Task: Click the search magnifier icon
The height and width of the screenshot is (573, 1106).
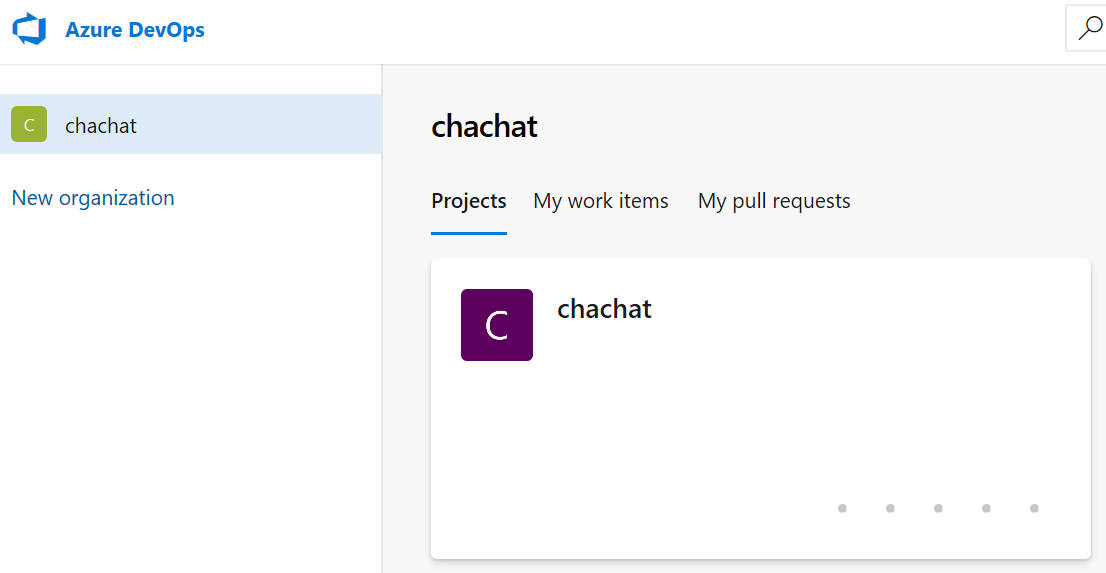Action: coord(1090,30)
